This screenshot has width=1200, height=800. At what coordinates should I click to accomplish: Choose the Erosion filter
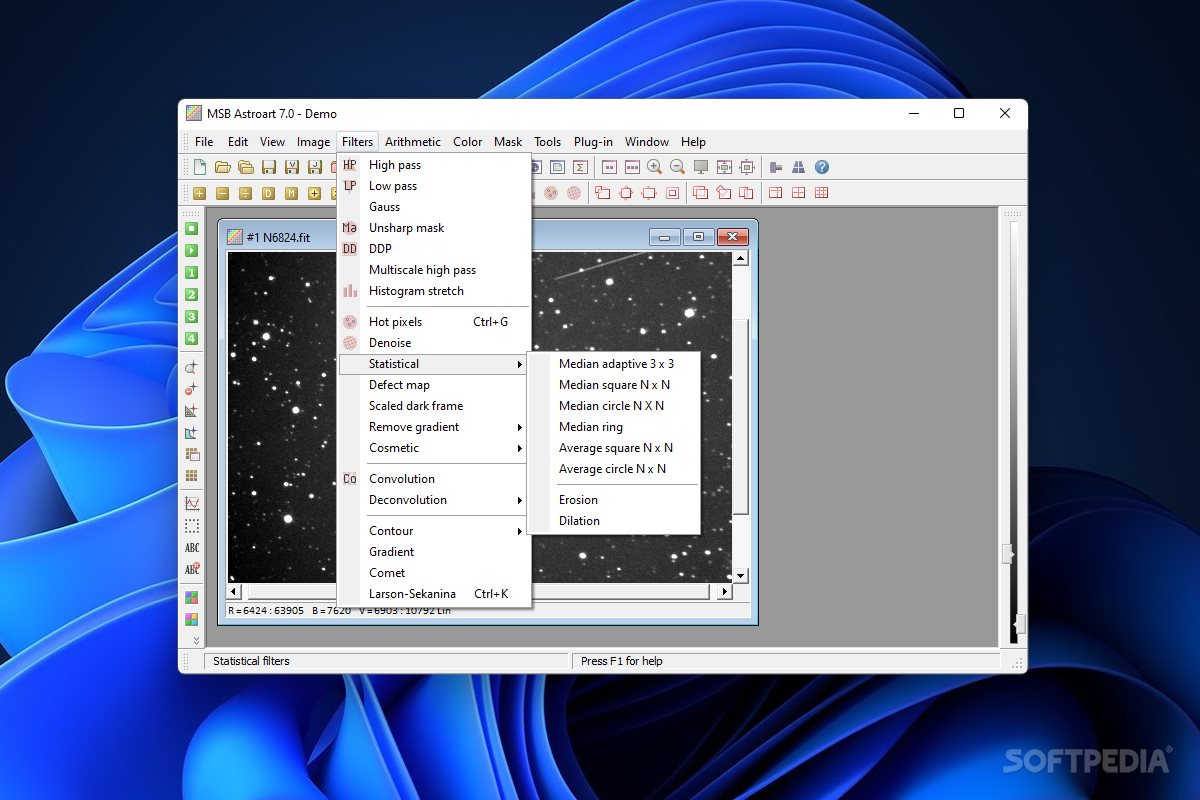(578, 500)
